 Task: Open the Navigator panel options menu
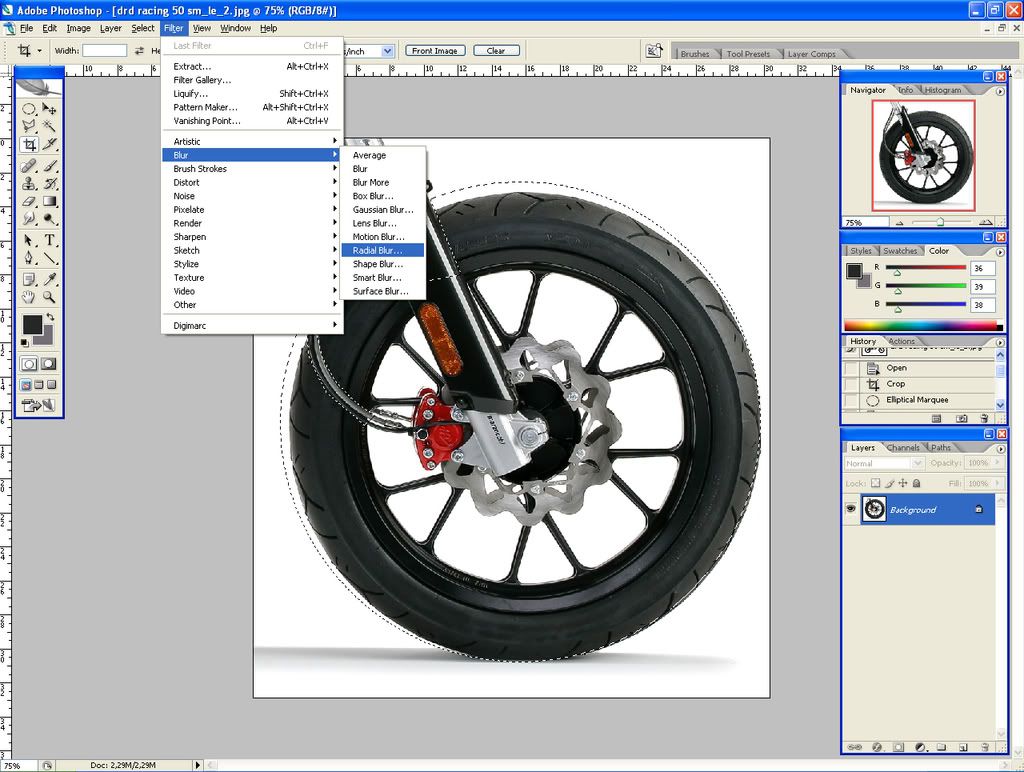point(999,91)
